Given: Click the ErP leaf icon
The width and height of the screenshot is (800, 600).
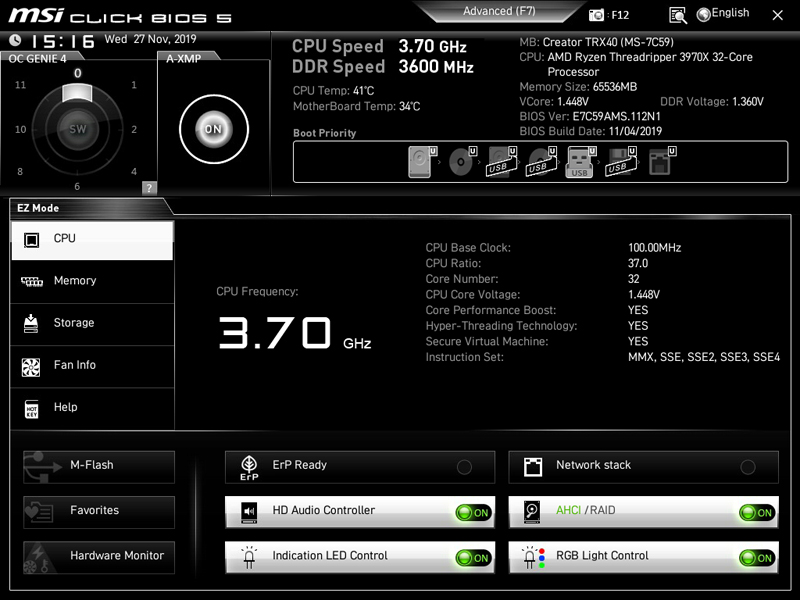Looking at the screenshot, I should pos(249,467).
